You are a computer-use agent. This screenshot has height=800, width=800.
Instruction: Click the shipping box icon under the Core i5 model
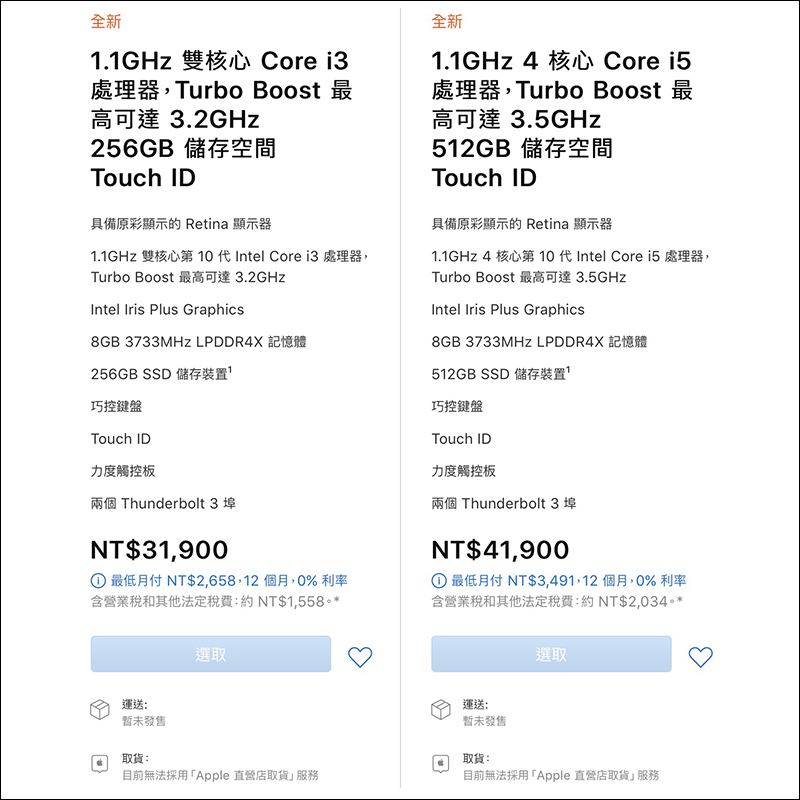(x=441, y=710)
